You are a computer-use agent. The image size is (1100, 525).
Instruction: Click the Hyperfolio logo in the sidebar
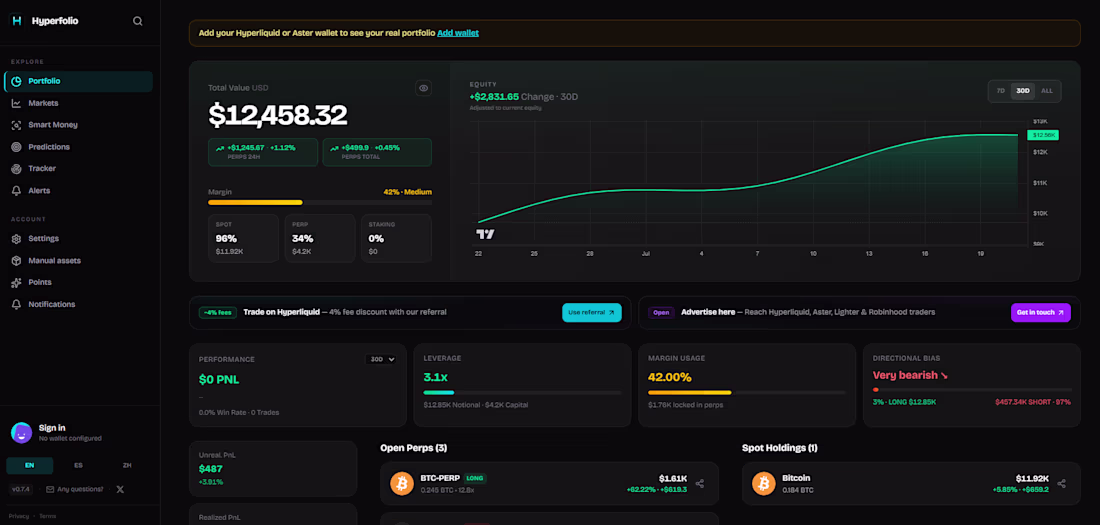[x=16, y=21]
